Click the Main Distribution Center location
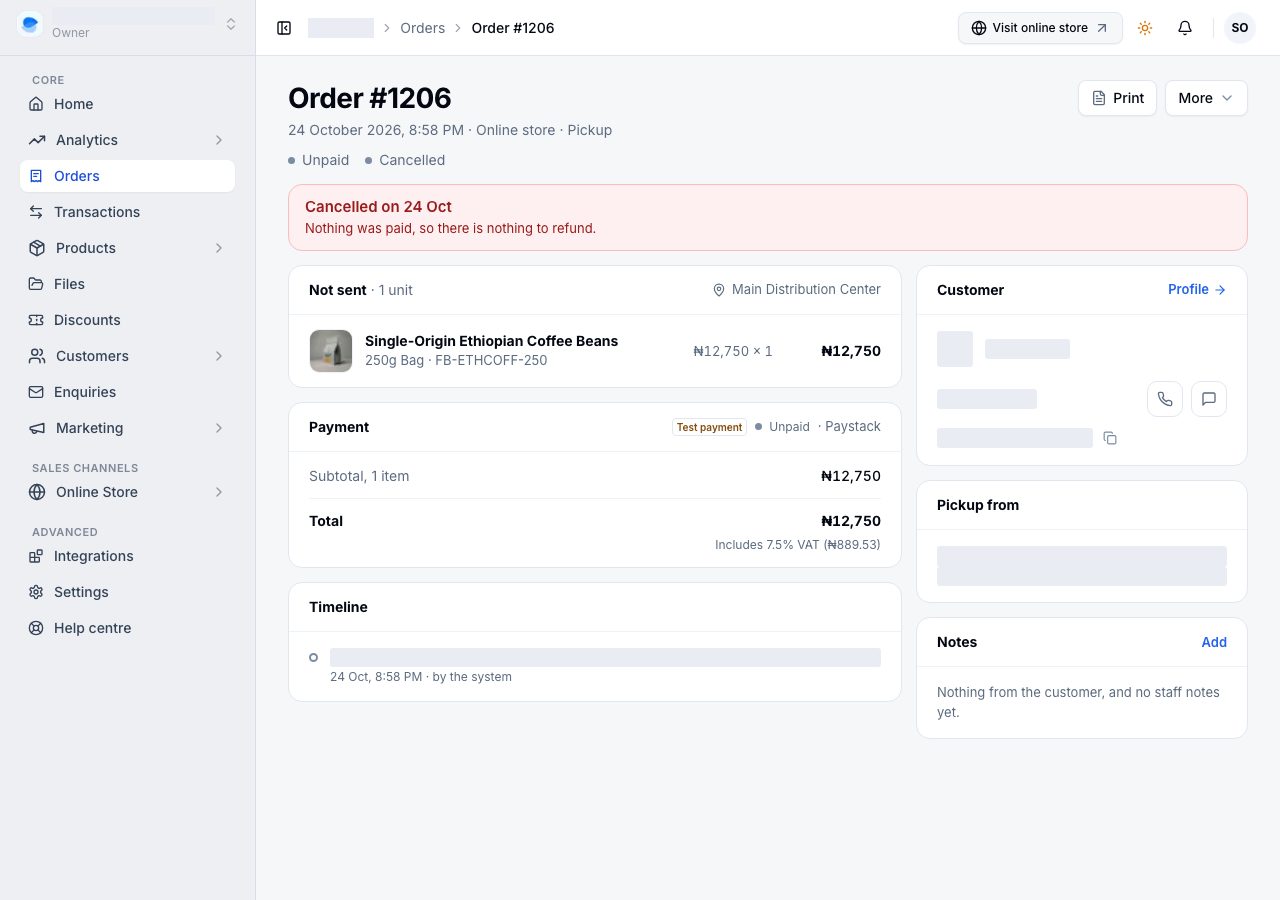Image resolution: width=1280 pixels, height=900 pixels. pyautogui.click(x=796, y=289)
